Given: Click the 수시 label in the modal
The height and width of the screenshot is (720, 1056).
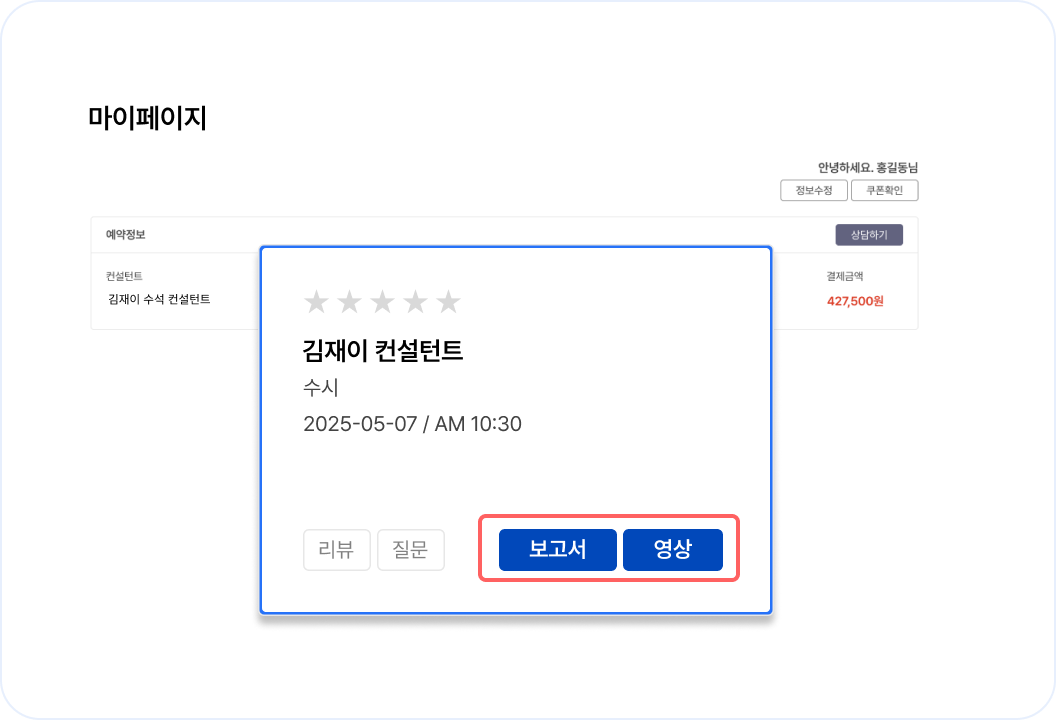Looking at the screenshot, I should tap(322, 387).
